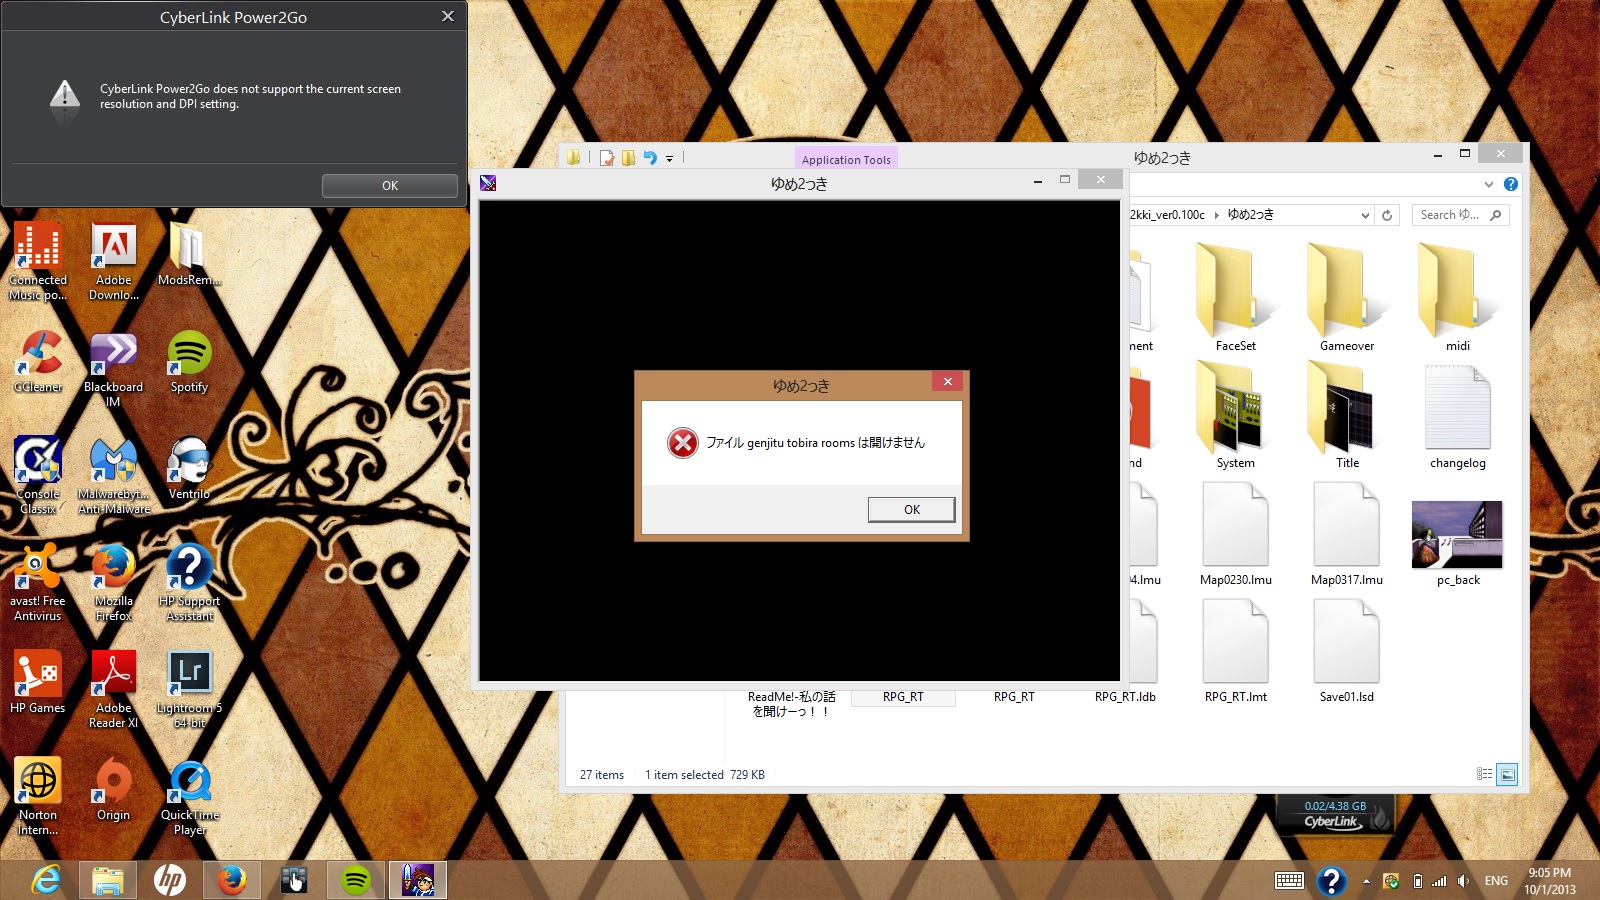This screenshot has height=900, width=1600.
Task: Open the Adobe Download desktop icon
Action: (114, 260)
